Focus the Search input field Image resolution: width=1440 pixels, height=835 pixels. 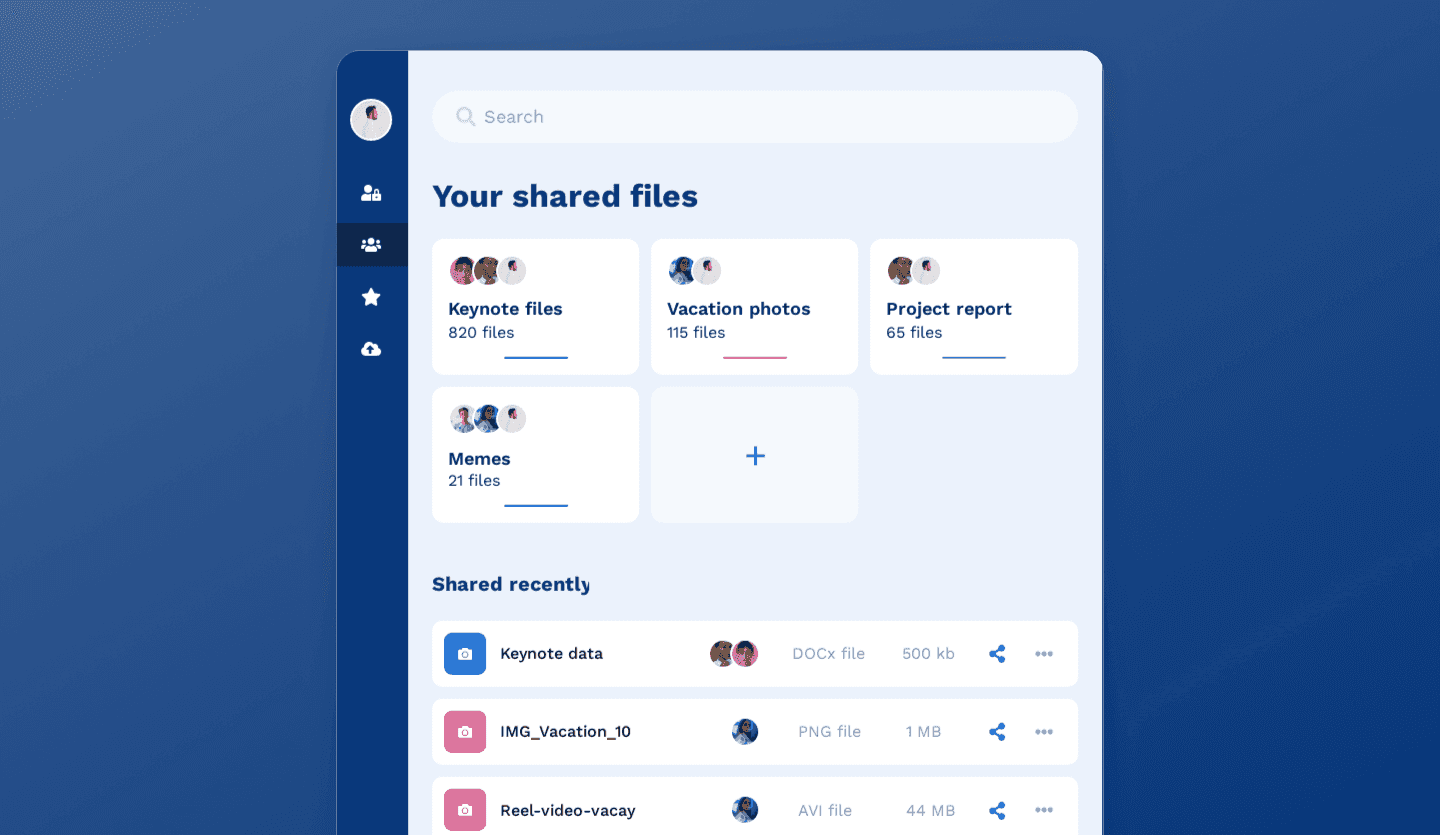755,117
